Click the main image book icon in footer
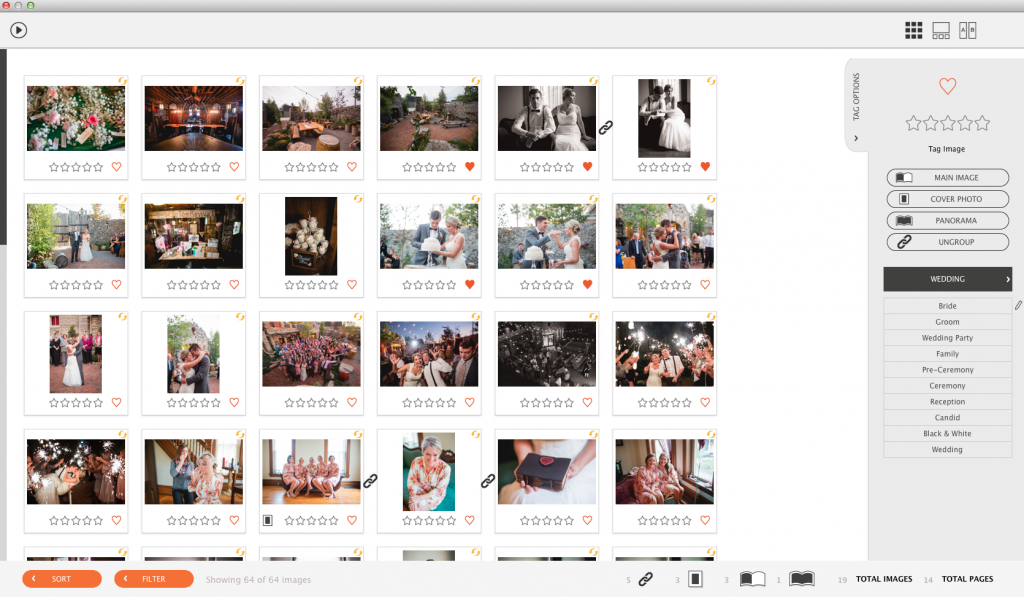The image size is (1024, 597). pos(752,579)
